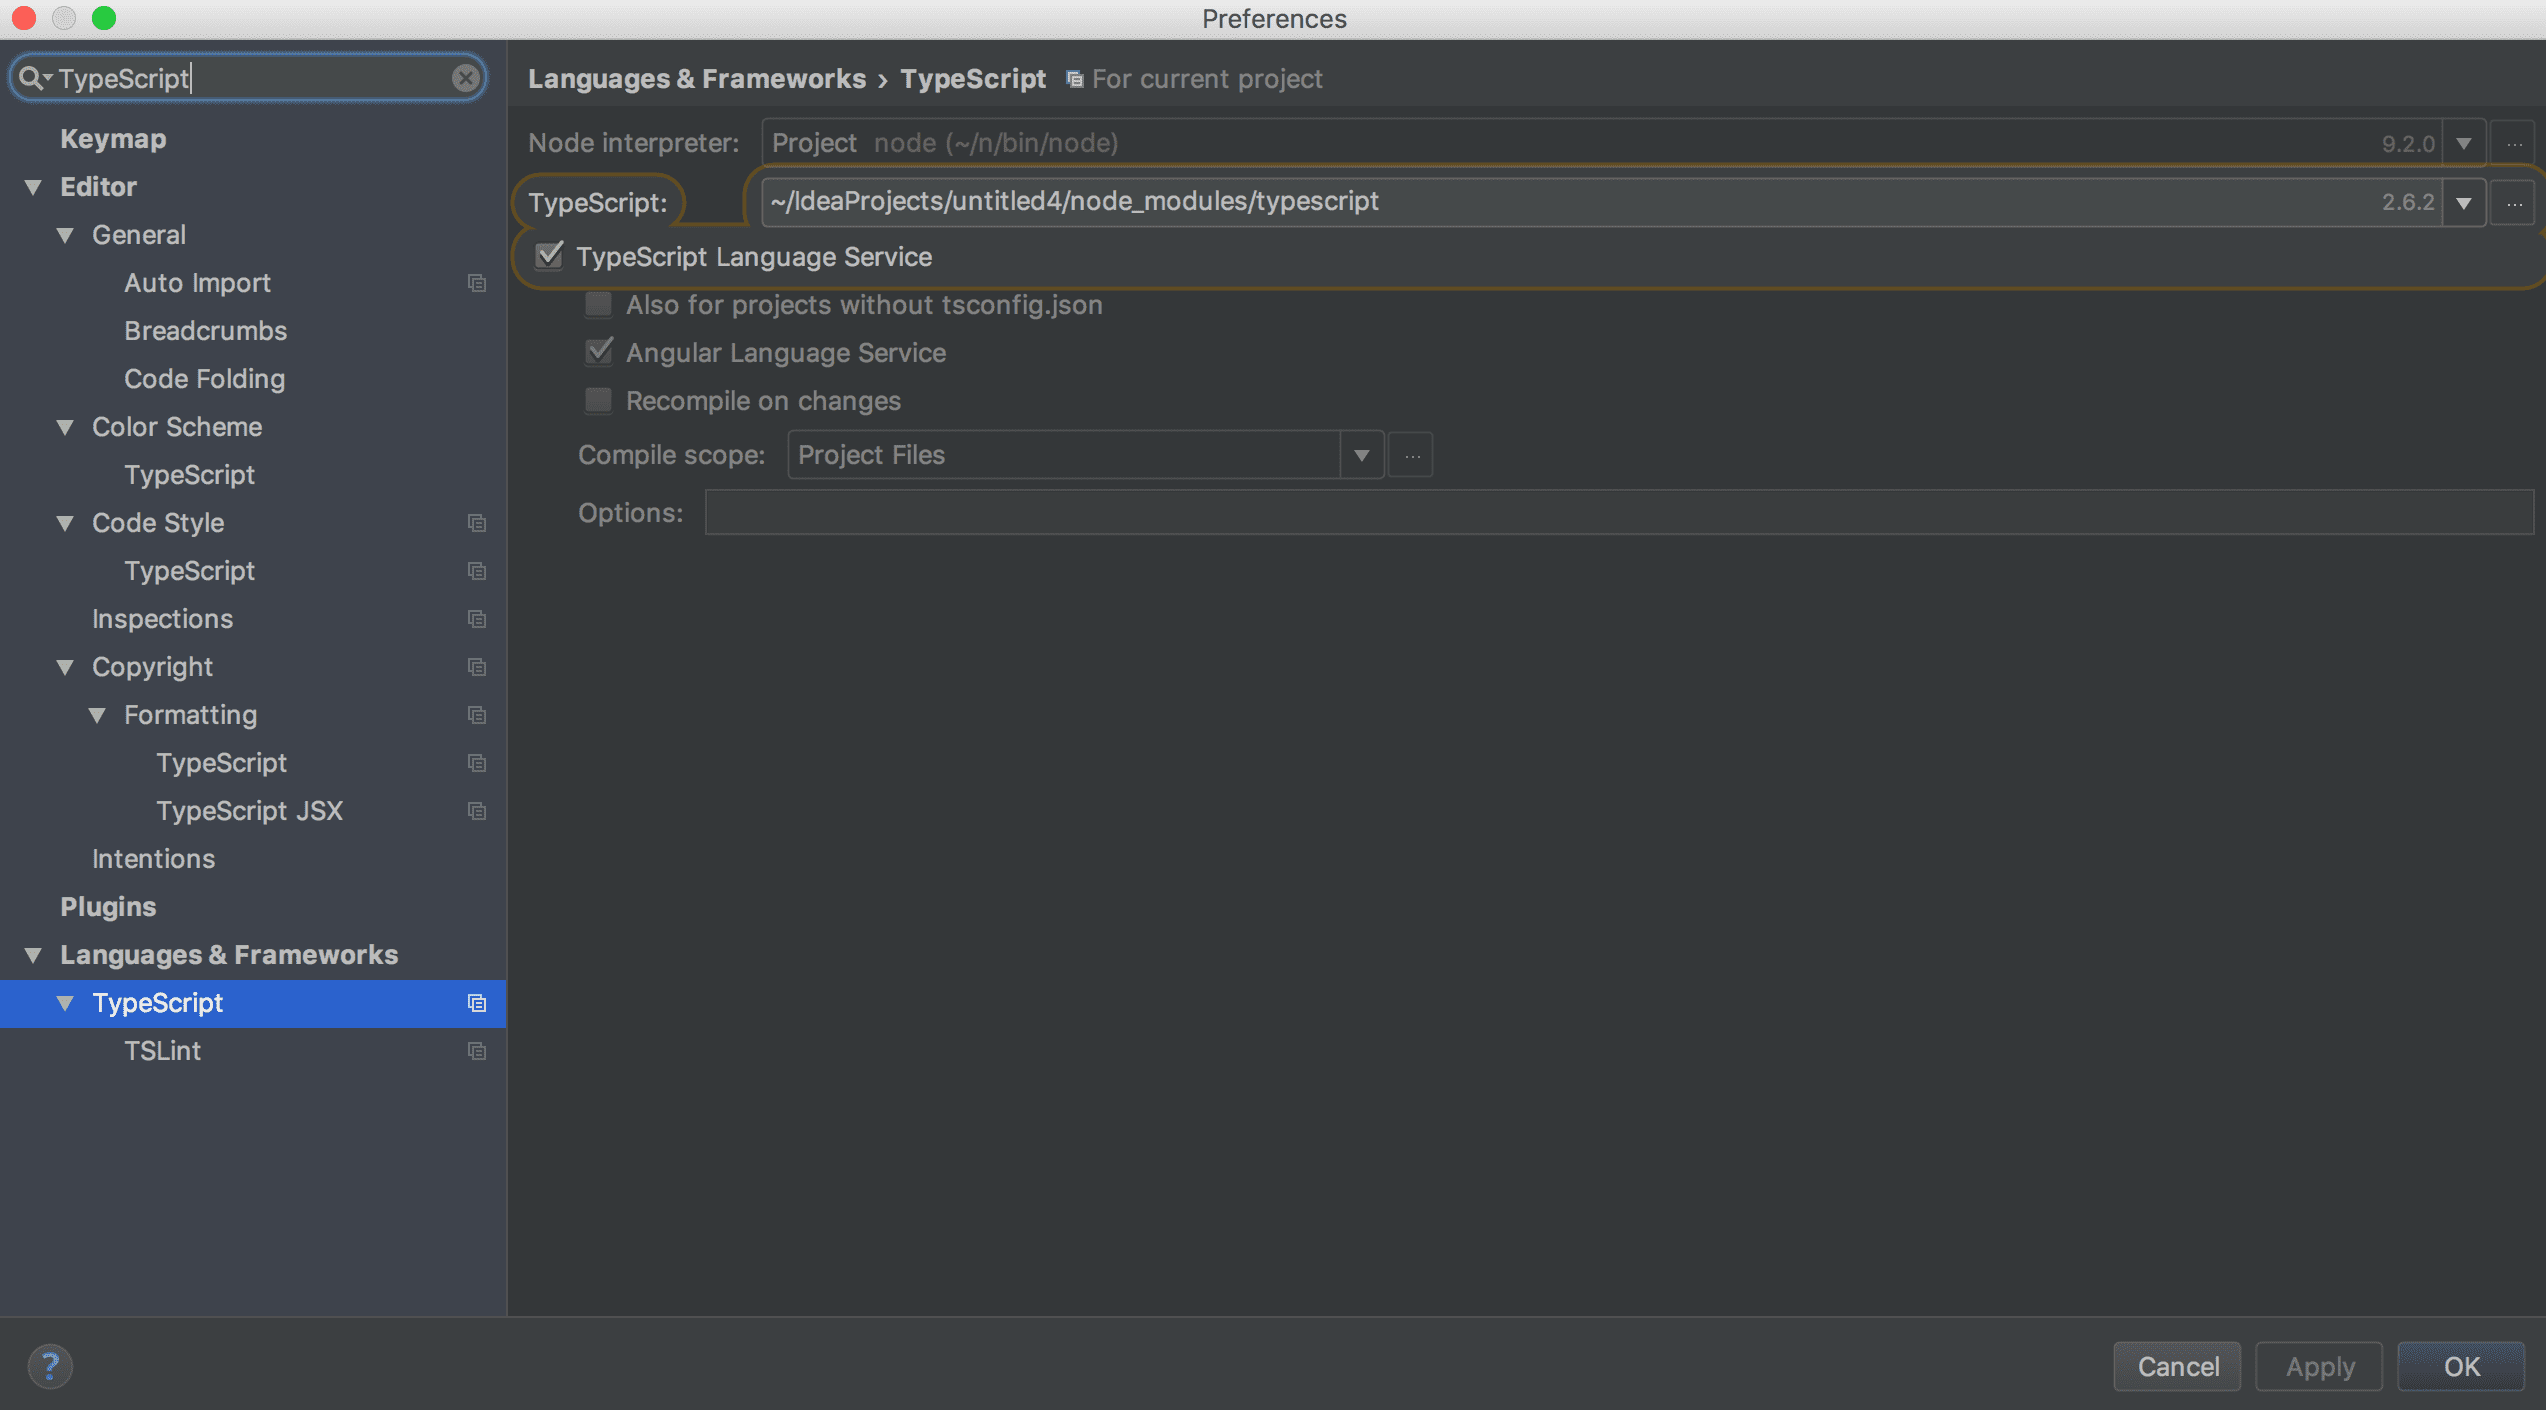Select TSLint in the settings tree
Viewport: 2546px width, 1410px height.
(x=164, y=1051)
